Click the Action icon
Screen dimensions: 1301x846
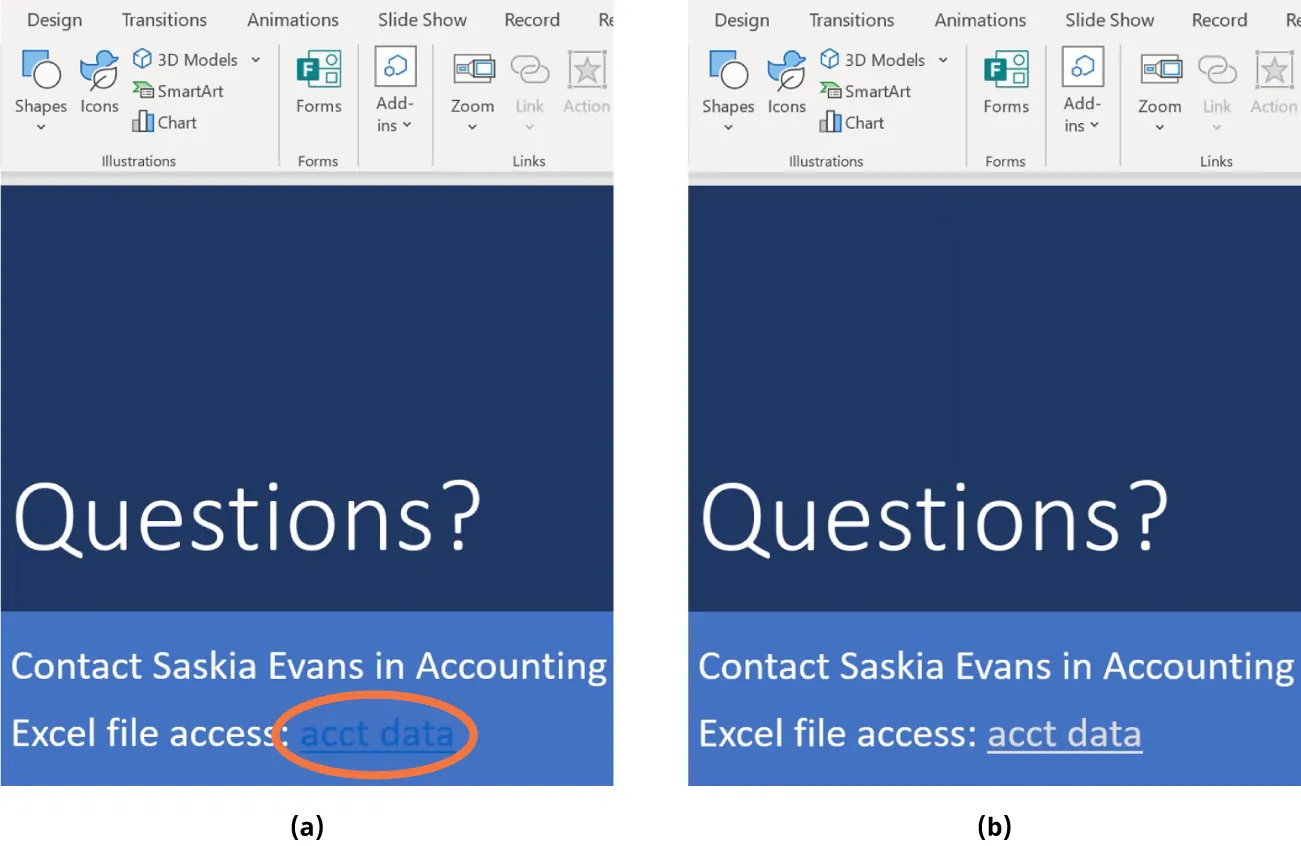click(x=586, y=69)
